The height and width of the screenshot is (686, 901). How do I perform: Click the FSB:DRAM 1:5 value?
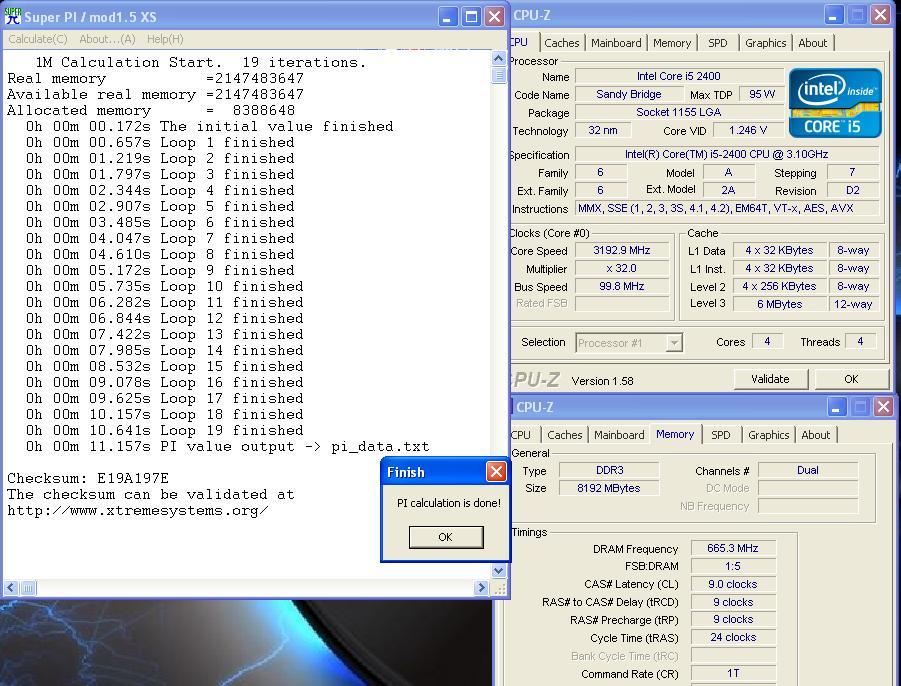(733, 566)
